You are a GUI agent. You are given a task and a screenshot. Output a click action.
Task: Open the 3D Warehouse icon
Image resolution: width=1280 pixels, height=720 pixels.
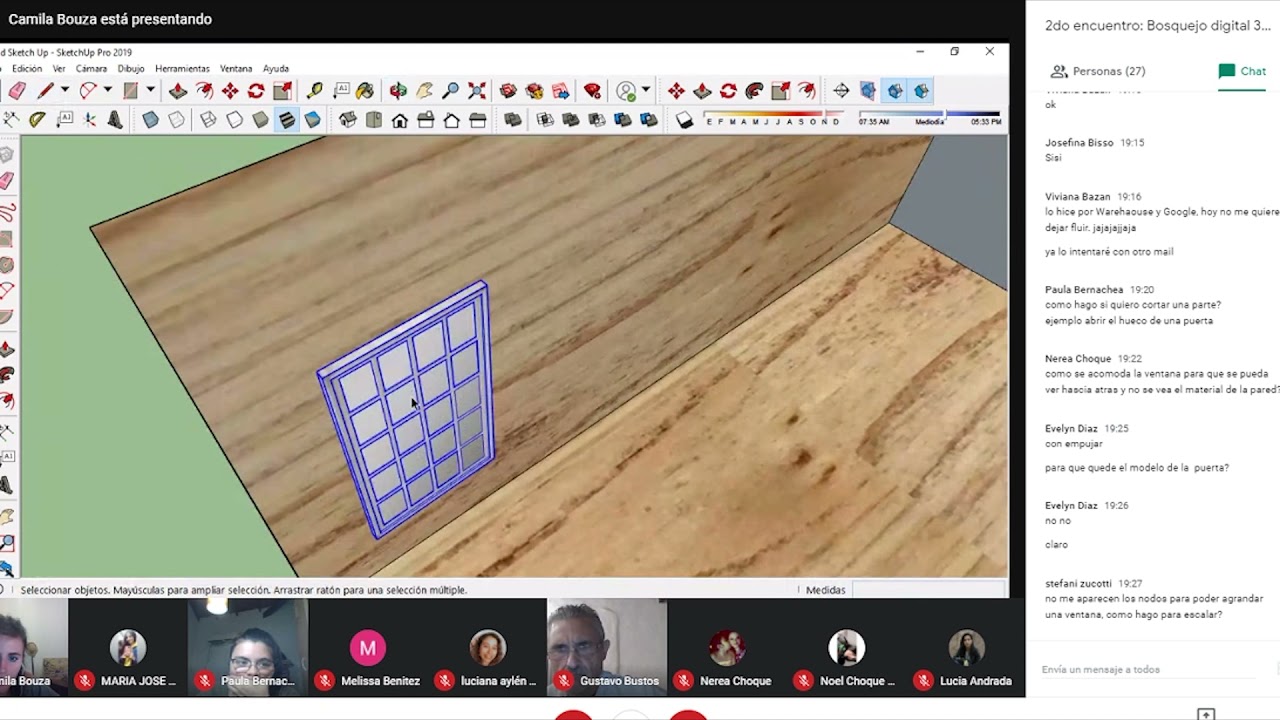tap(508, 91)
